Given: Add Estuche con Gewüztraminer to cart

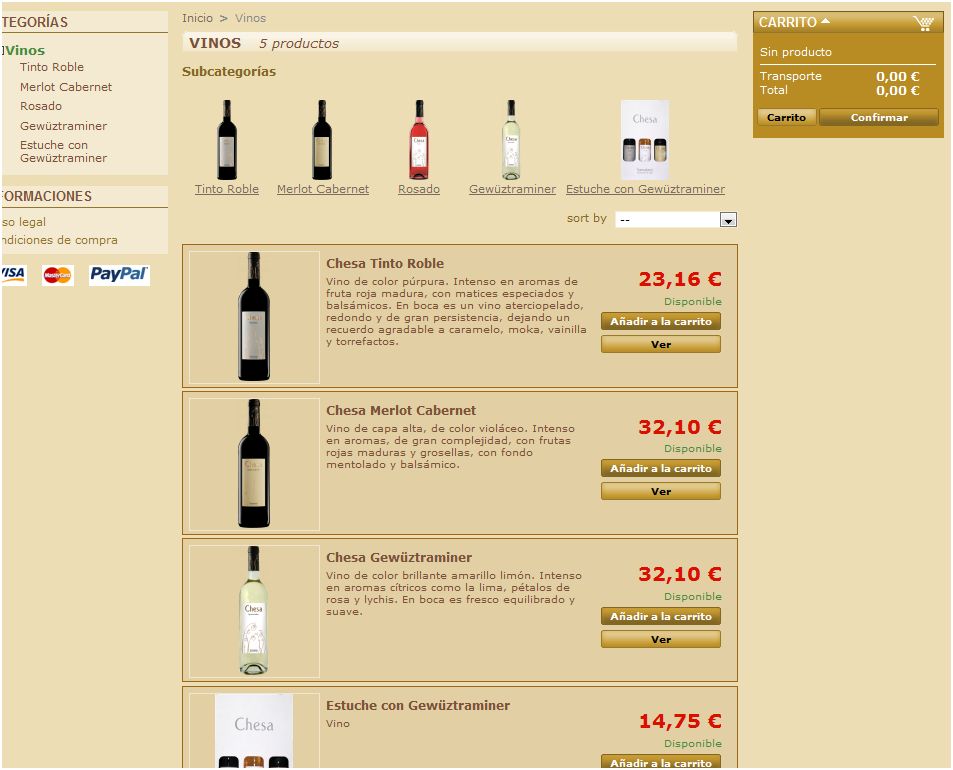Looking at the screenshot, I should [661, 762].
